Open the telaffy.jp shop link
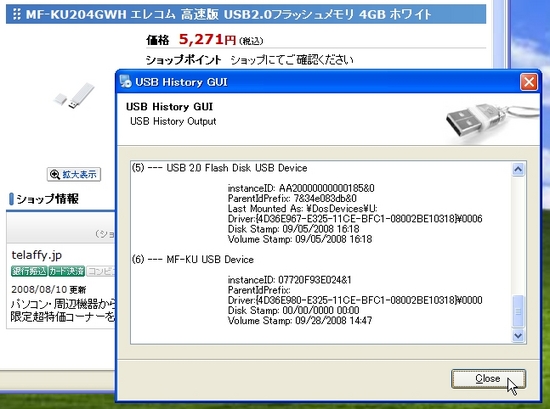The width and height of the screenshot is (550, 409). [37, 255]
